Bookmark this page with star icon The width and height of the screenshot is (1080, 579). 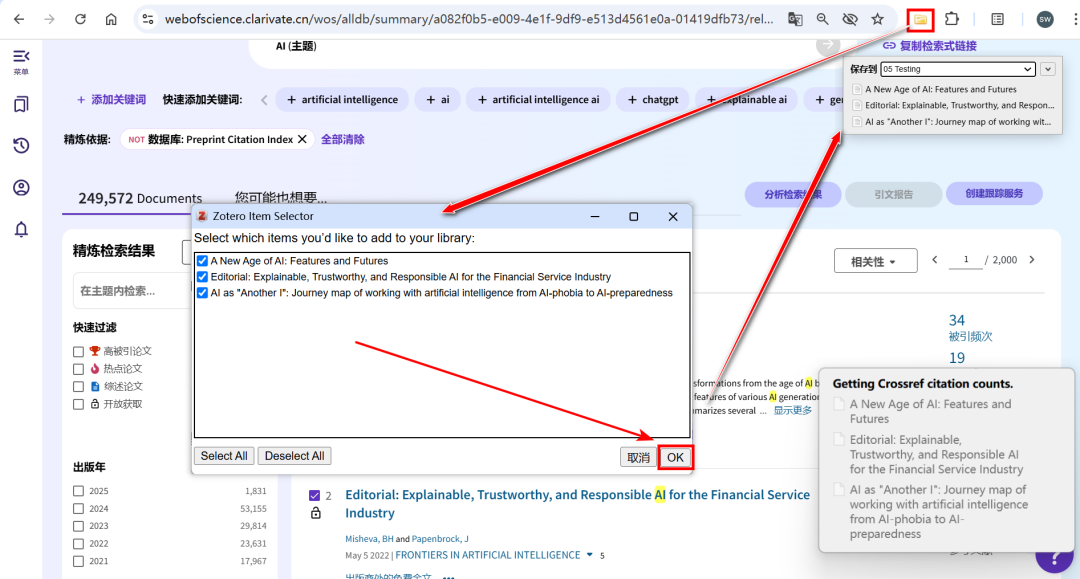pos(877,19)
